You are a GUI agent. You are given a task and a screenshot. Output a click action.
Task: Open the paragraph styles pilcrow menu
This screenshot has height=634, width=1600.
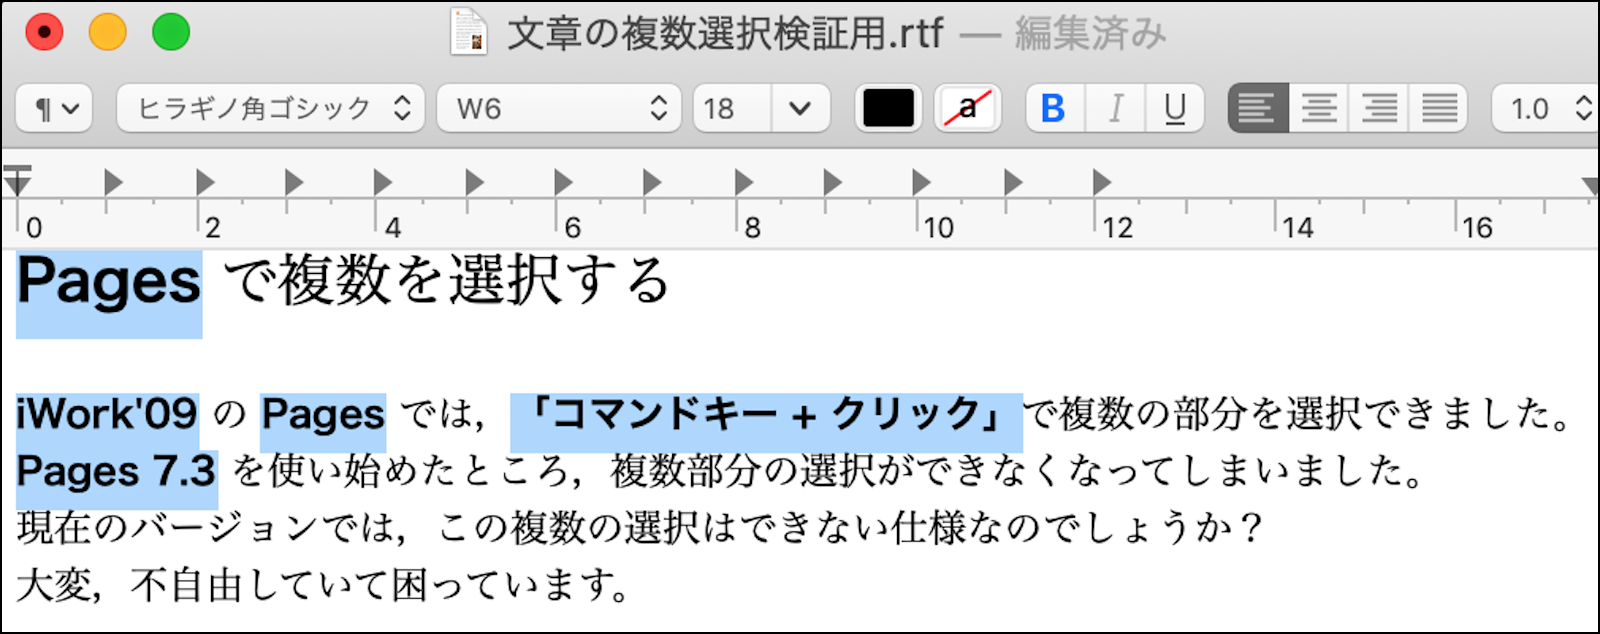coord(55,108)
